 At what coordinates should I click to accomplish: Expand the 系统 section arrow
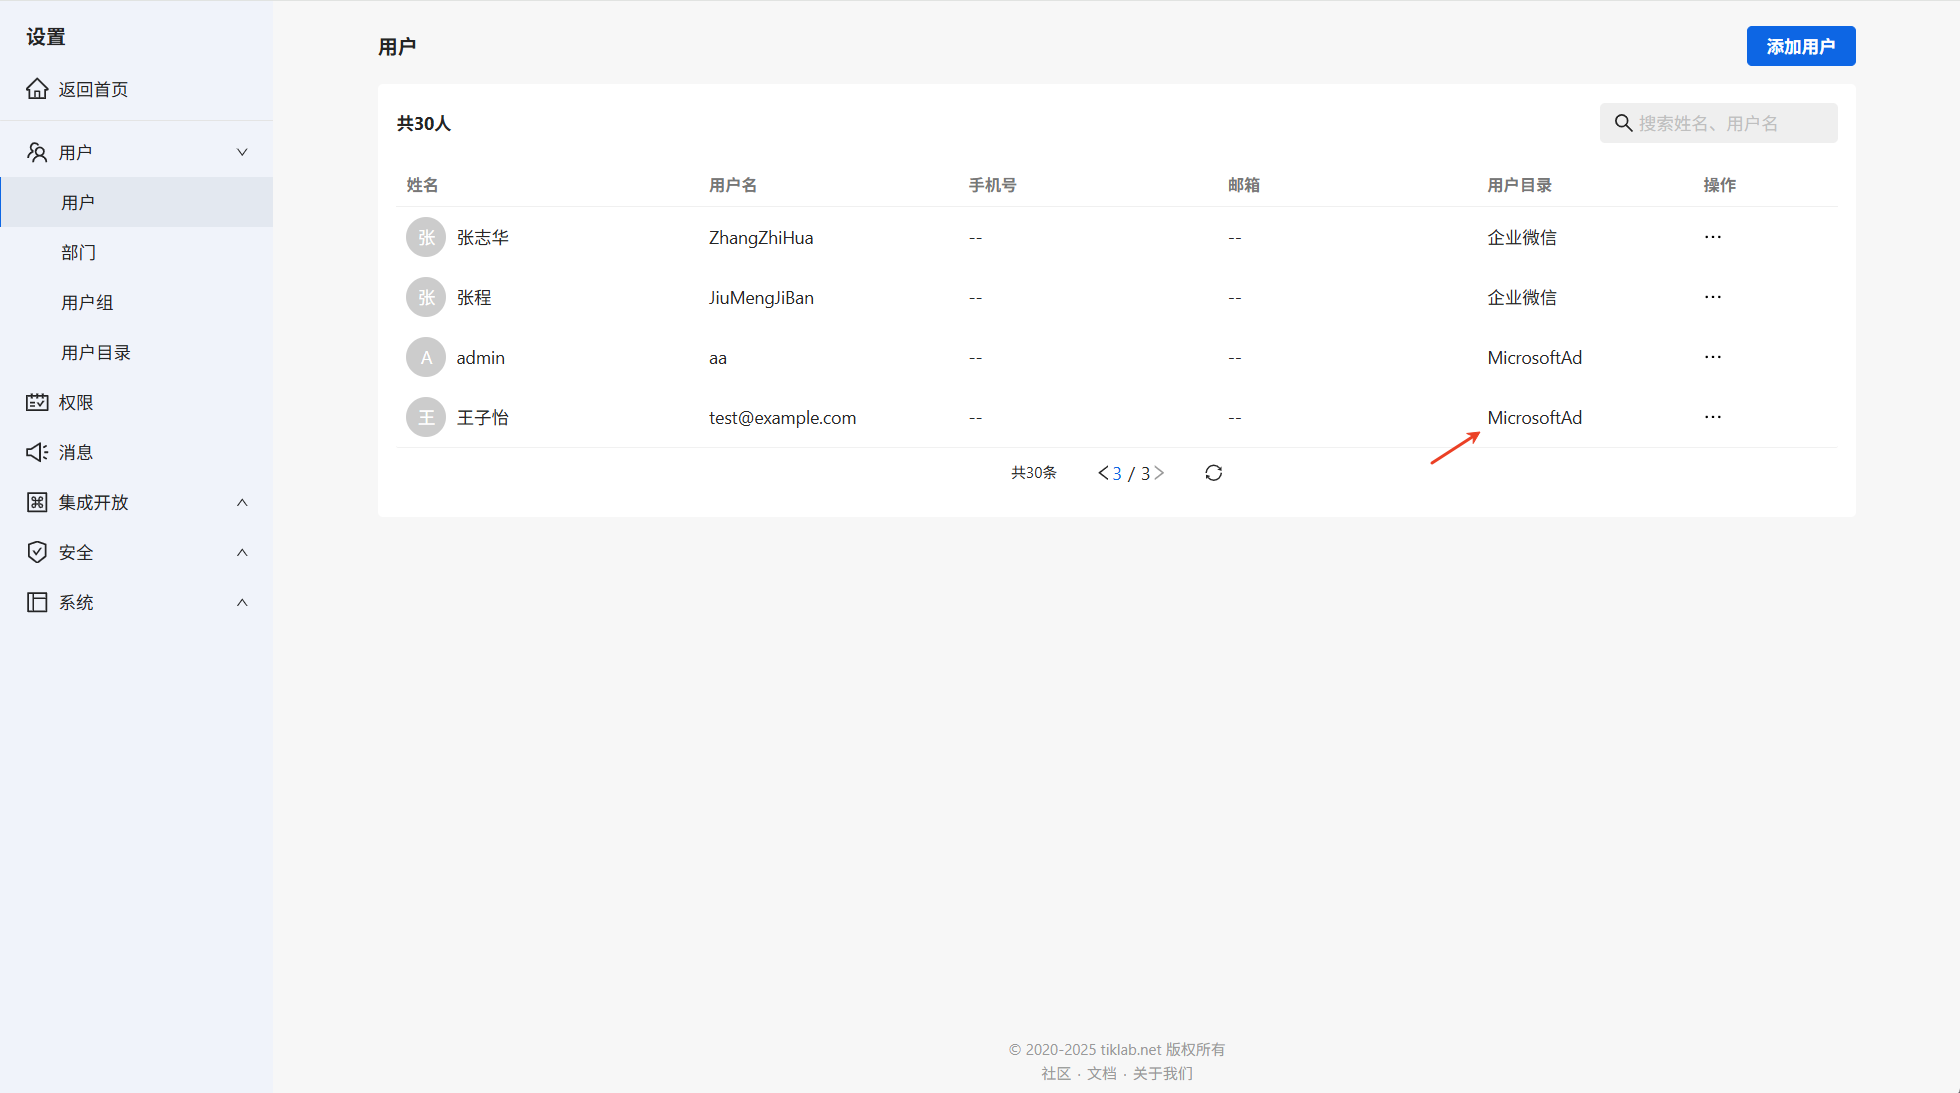[242, 602]
